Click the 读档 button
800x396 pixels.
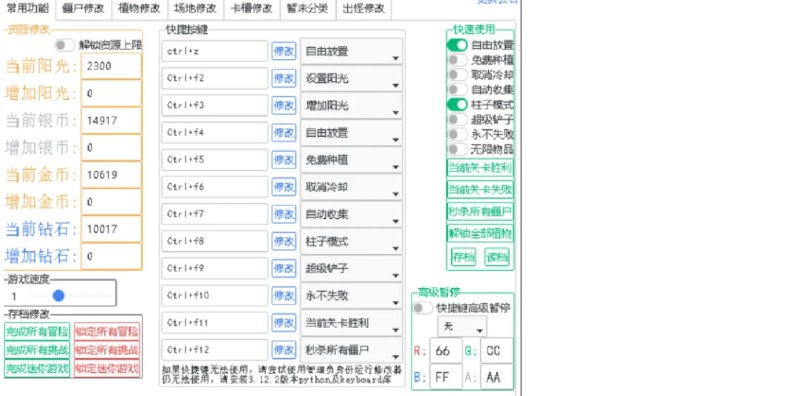[x=497, y=257]
